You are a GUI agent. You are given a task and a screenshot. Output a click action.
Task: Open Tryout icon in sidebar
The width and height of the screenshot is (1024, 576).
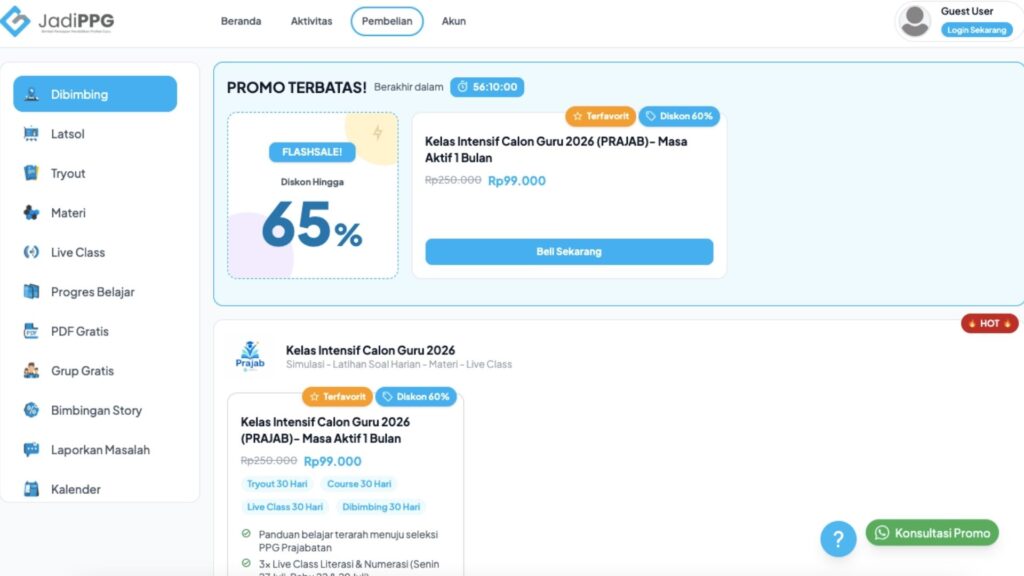click(x=31, y=173)
